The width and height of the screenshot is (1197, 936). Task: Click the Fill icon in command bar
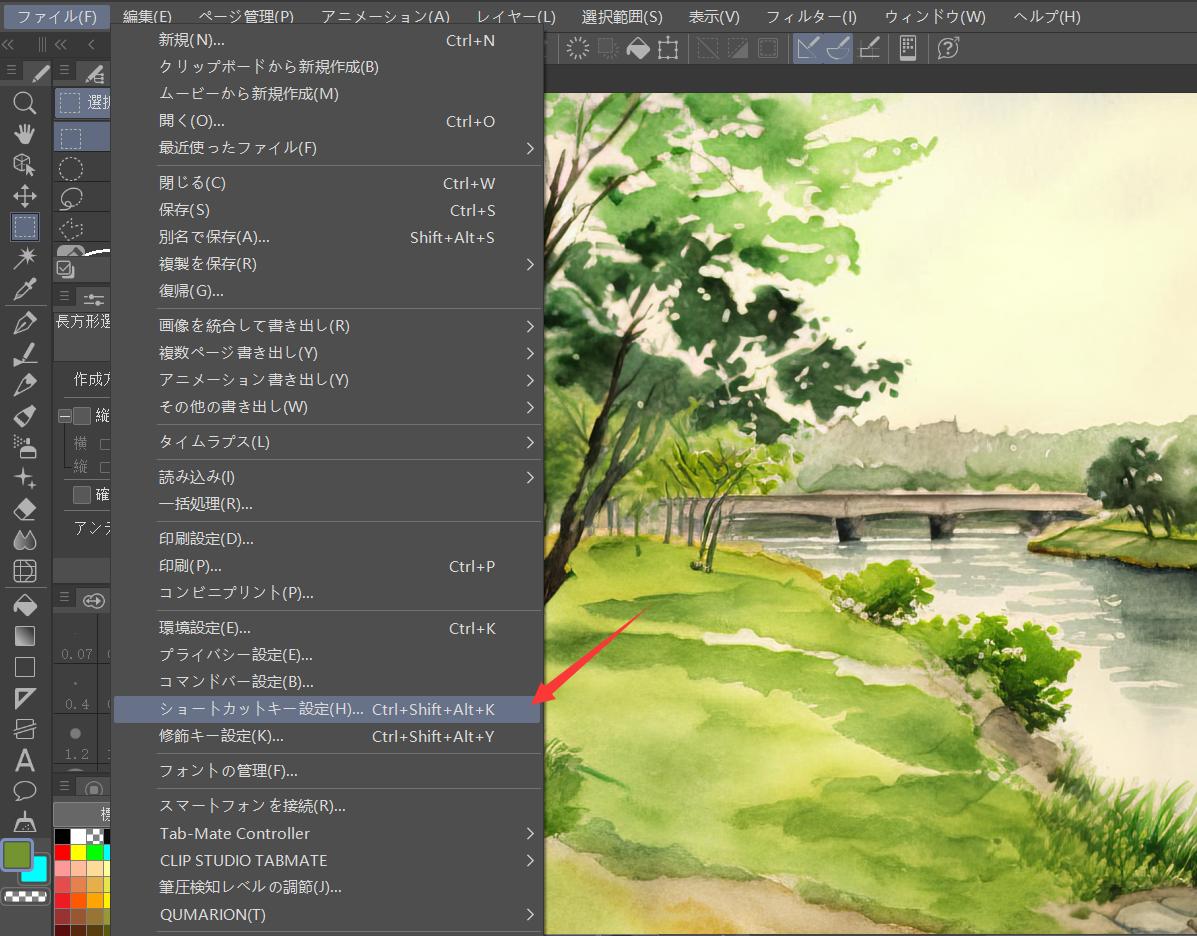[637, 49]
